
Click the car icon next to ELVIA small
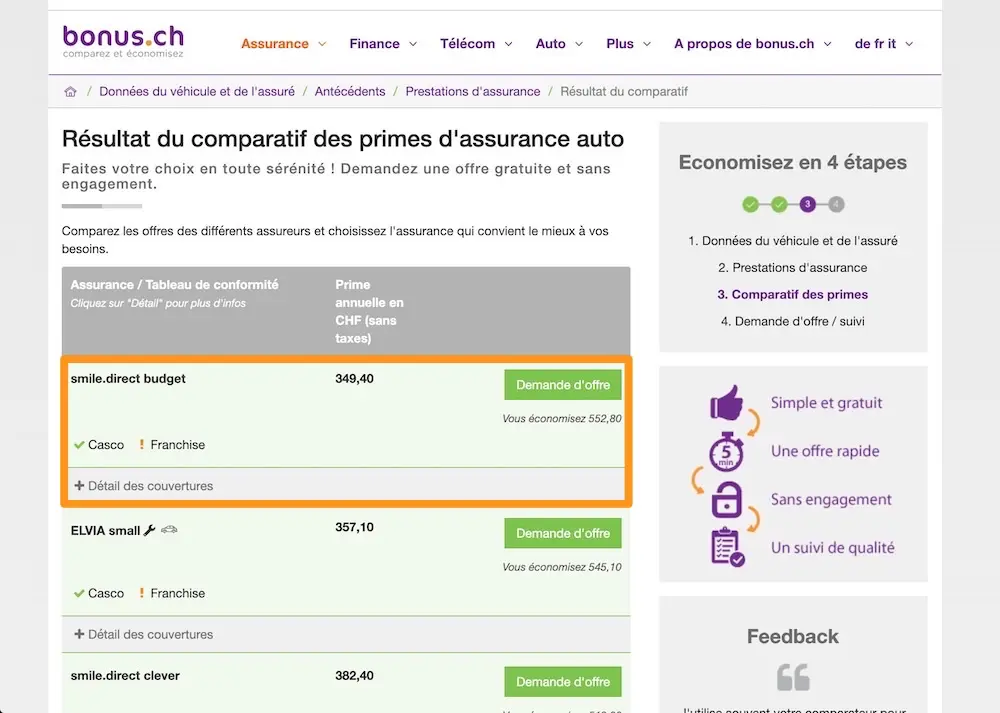169,529
